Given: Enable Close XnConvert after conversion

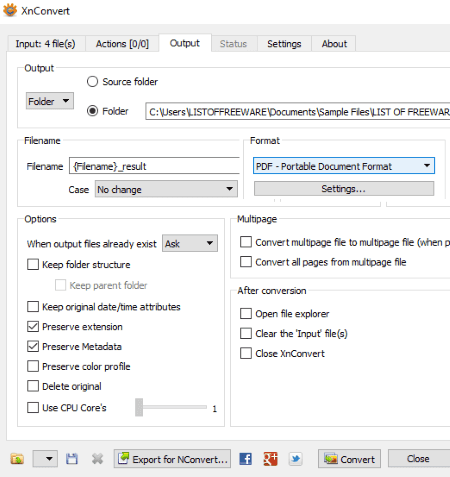Looking at the screenshot, I should click(x=246, y=353).
